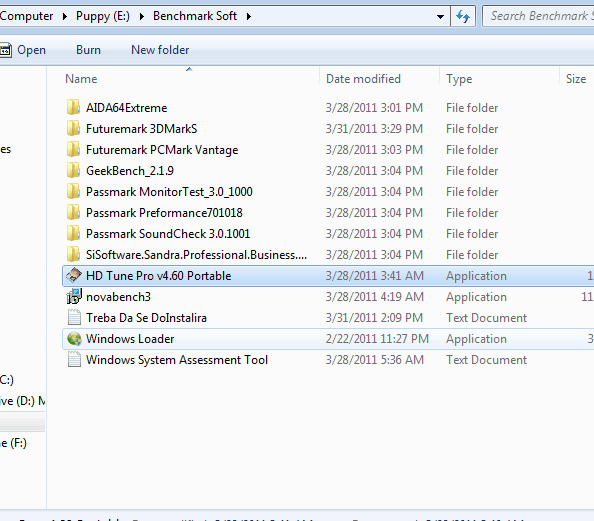The image size is (594, 521).
Task: Sort by the Type column header
Action: click(459, 79)
